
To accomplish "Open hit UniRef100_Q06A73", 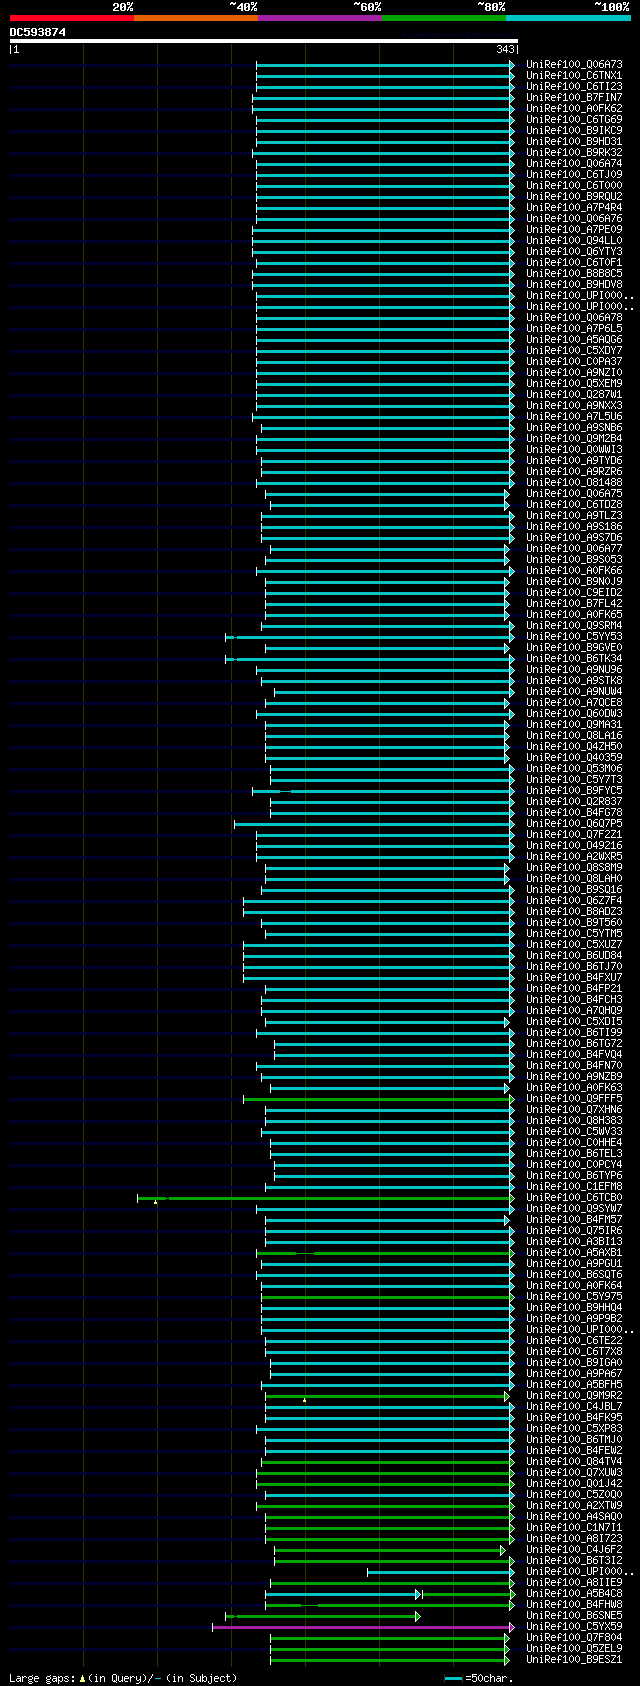I will (x=574, y=65).
